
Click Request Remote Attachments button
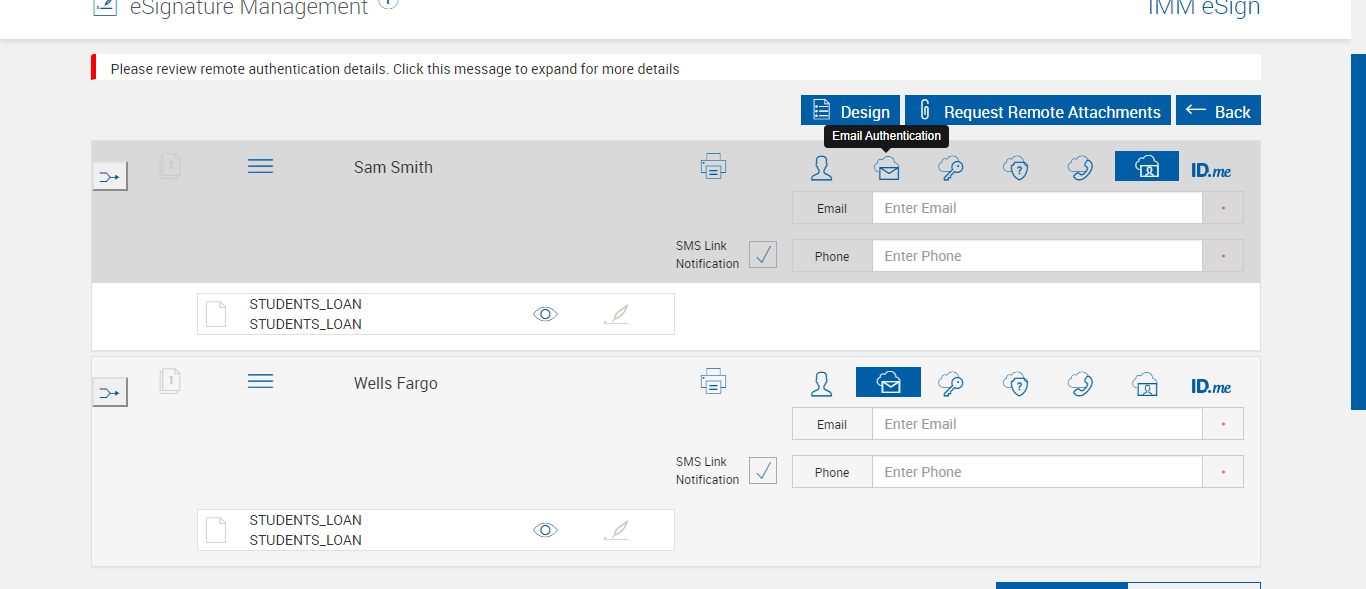click(1038, 111)
